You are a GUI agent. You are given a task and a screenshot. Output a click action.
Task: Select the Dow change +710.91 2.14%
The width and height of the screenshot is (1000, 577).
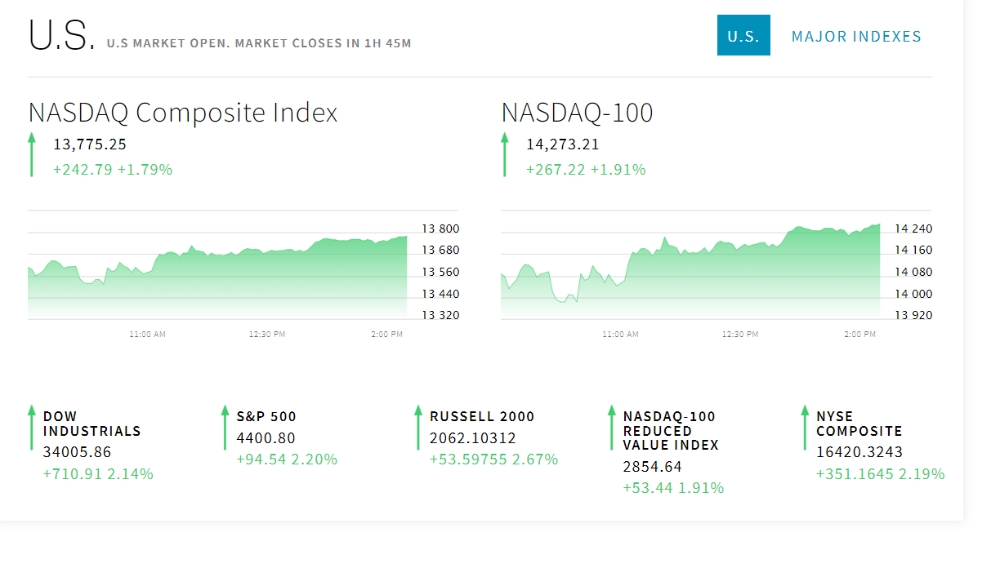[98, 474]
